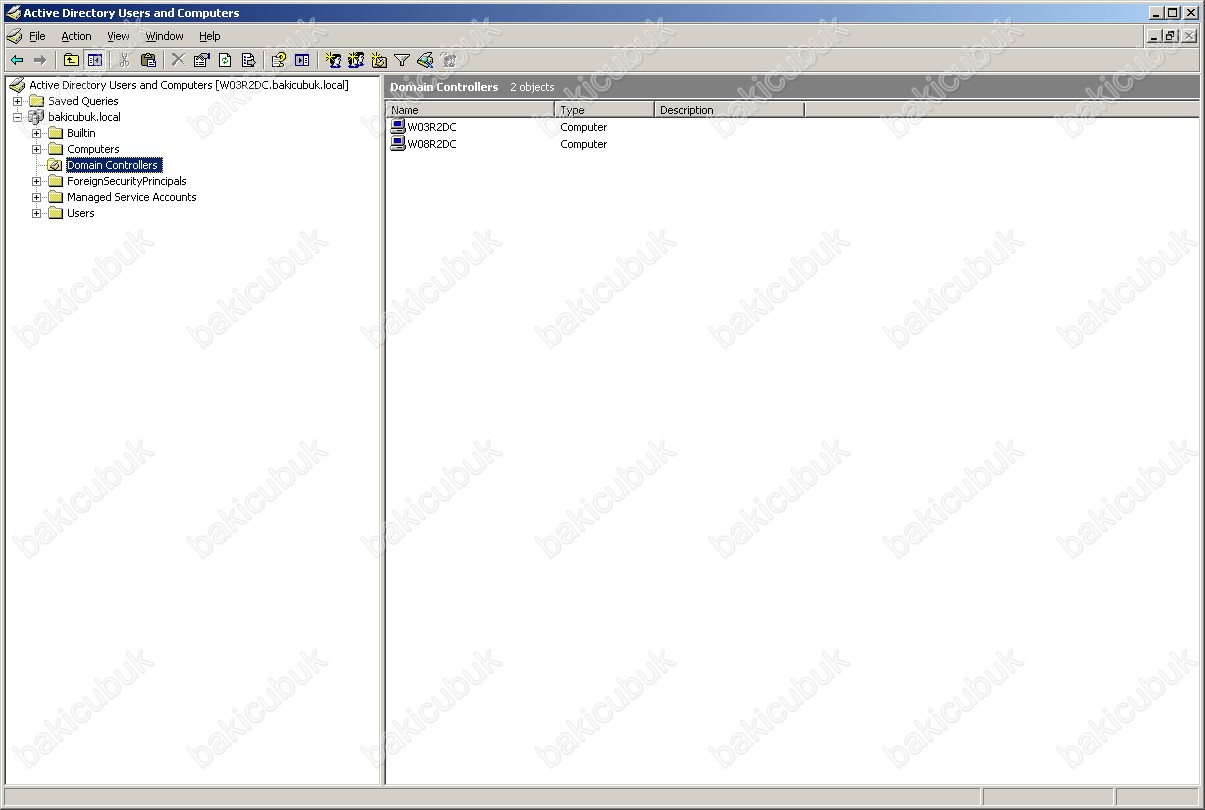Viewport: 1205px width, 810px height.
Task: Open Properties via toolbar icon
Action: 201,60
